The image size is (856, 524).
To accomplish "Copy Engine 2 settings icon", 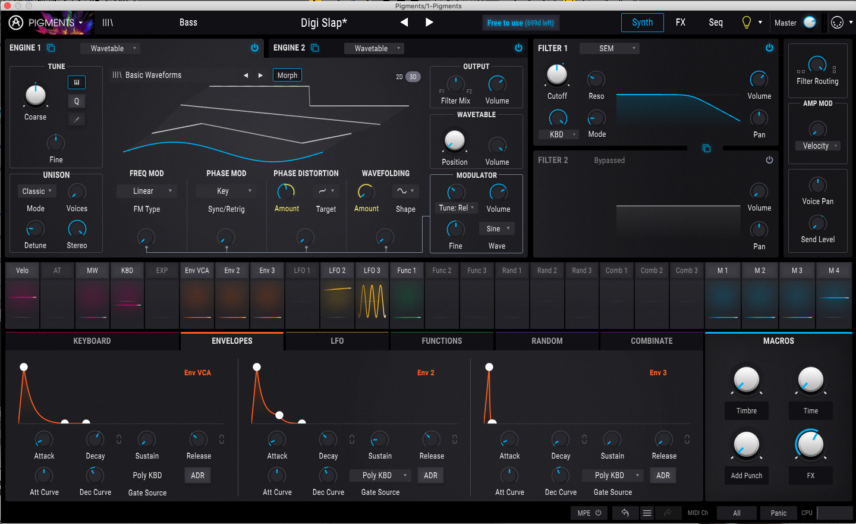I will [x=315, y=48].
